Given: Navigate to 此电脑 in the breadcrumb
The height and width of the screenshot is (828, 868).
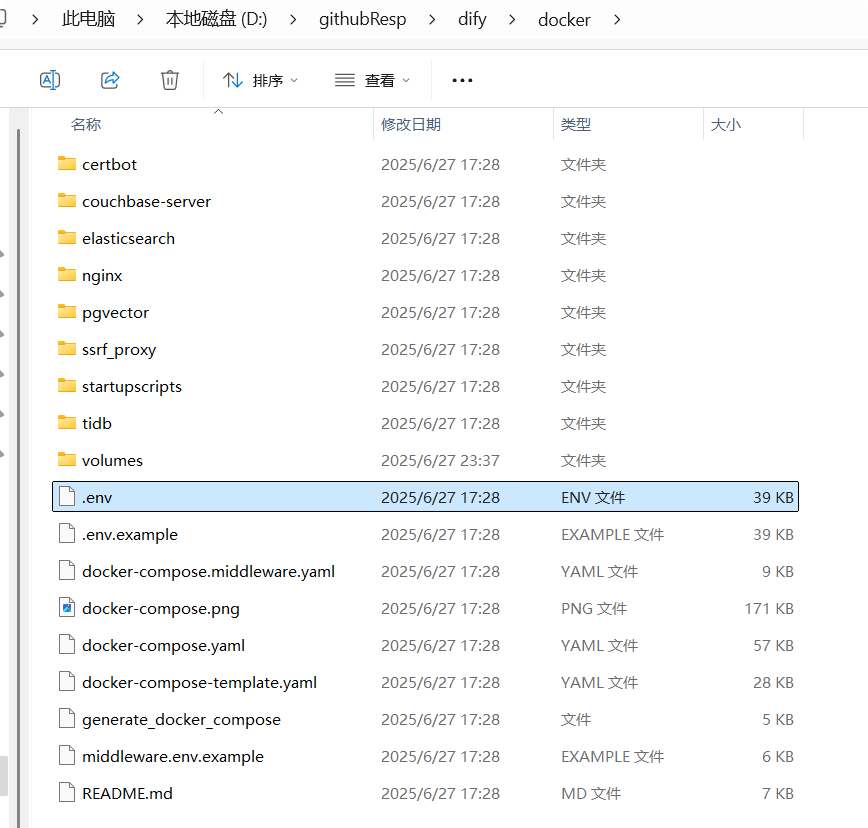Looking at the screenshot, I should (87, 19).
